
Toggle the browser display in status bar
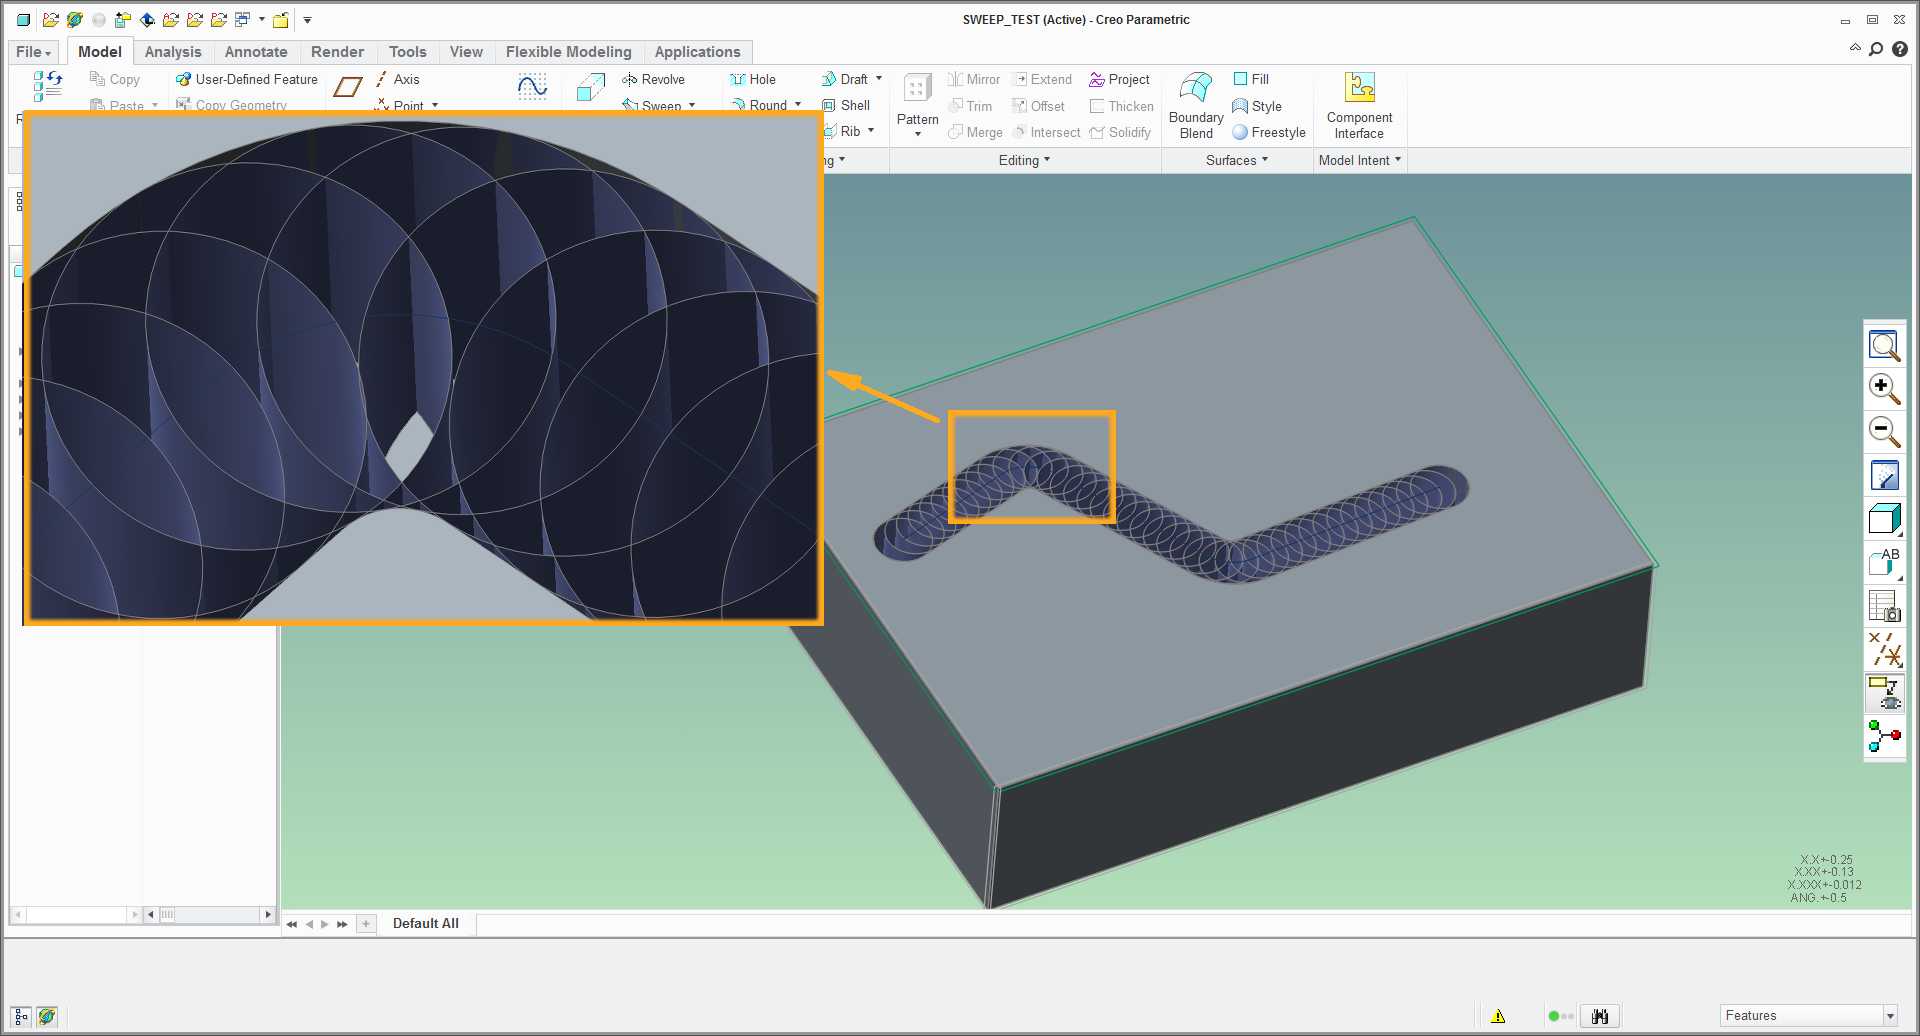point(47,1016)
